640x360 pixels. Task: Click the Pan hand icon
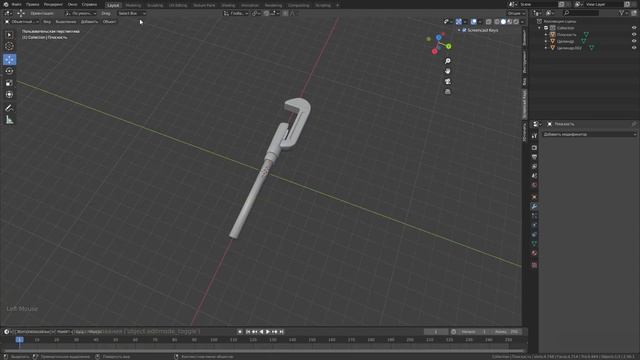click(448, 71)
